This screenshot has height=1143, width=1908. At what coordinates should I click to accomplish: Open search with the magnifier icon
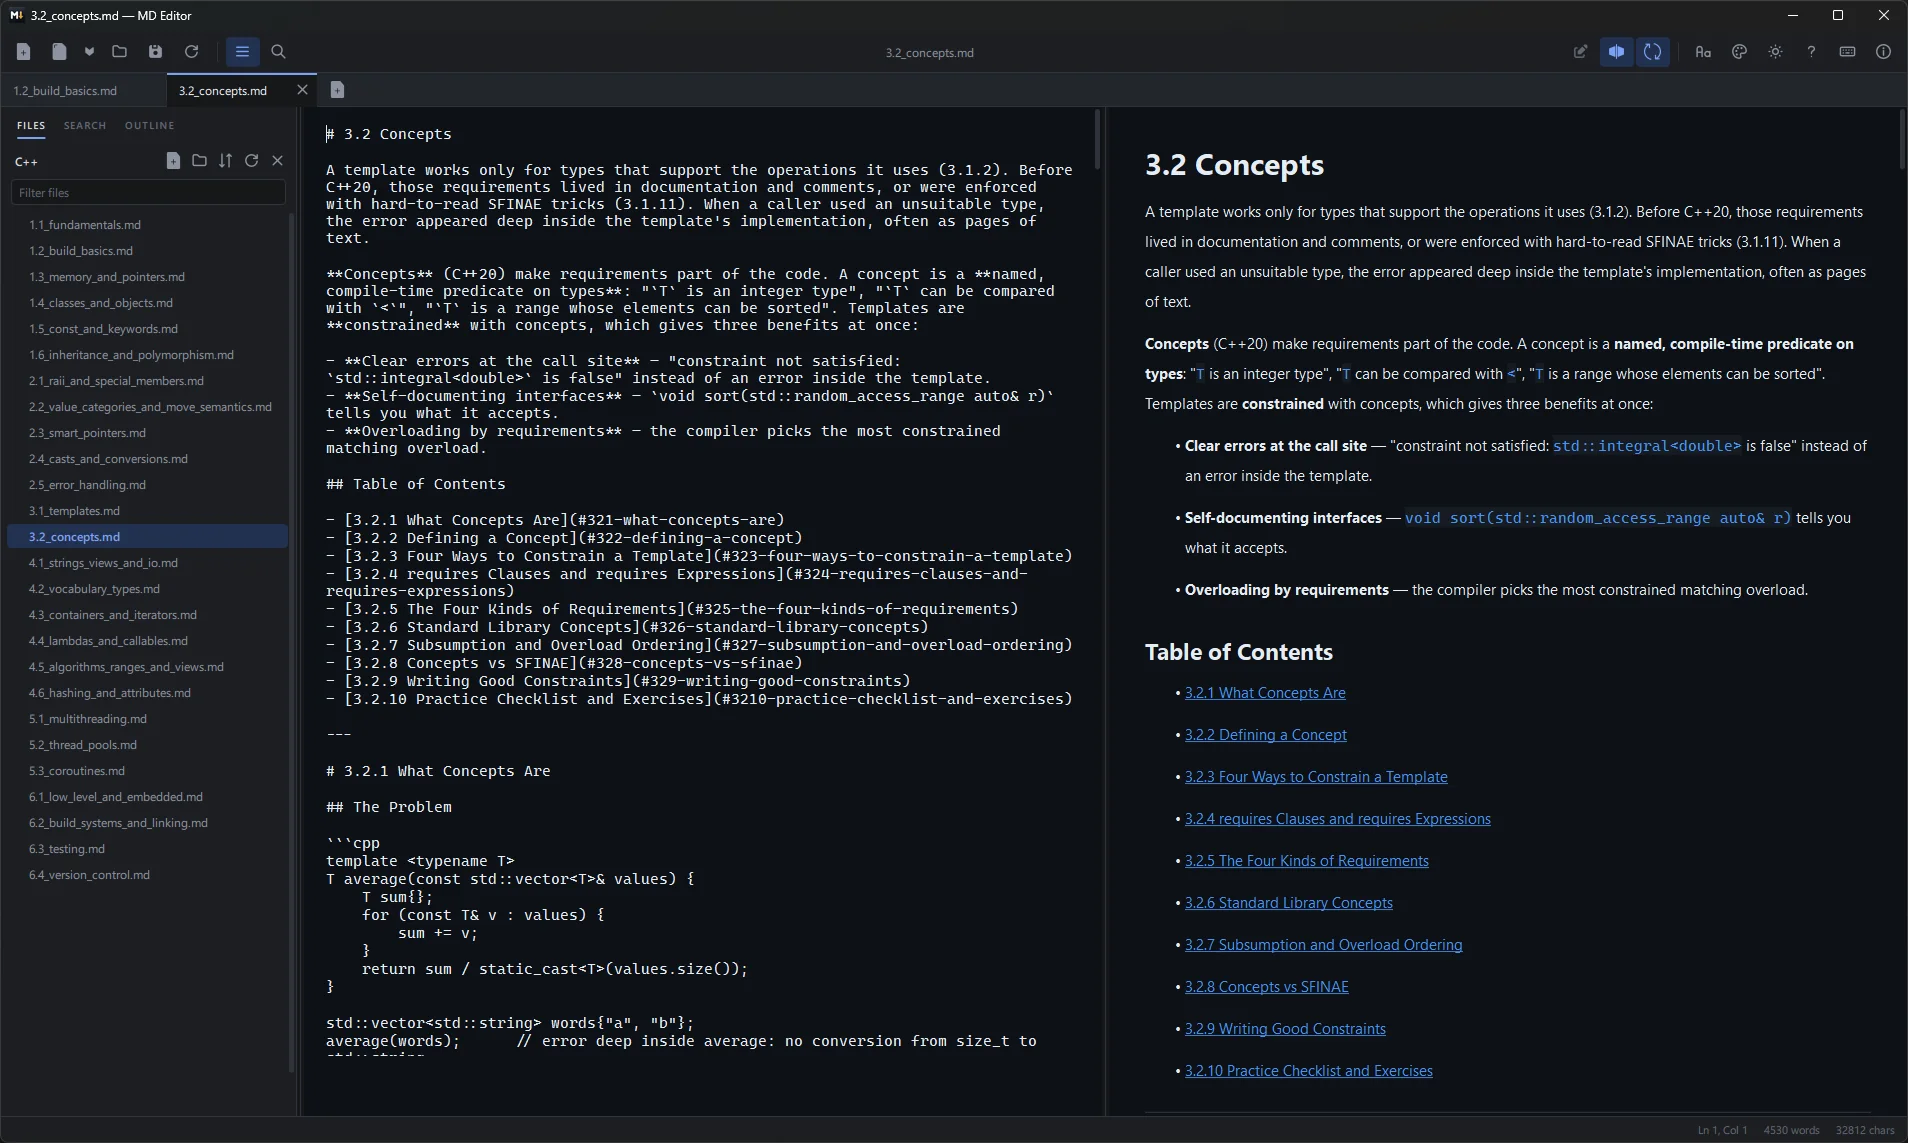pyautogui.click(x=278, y=52)
